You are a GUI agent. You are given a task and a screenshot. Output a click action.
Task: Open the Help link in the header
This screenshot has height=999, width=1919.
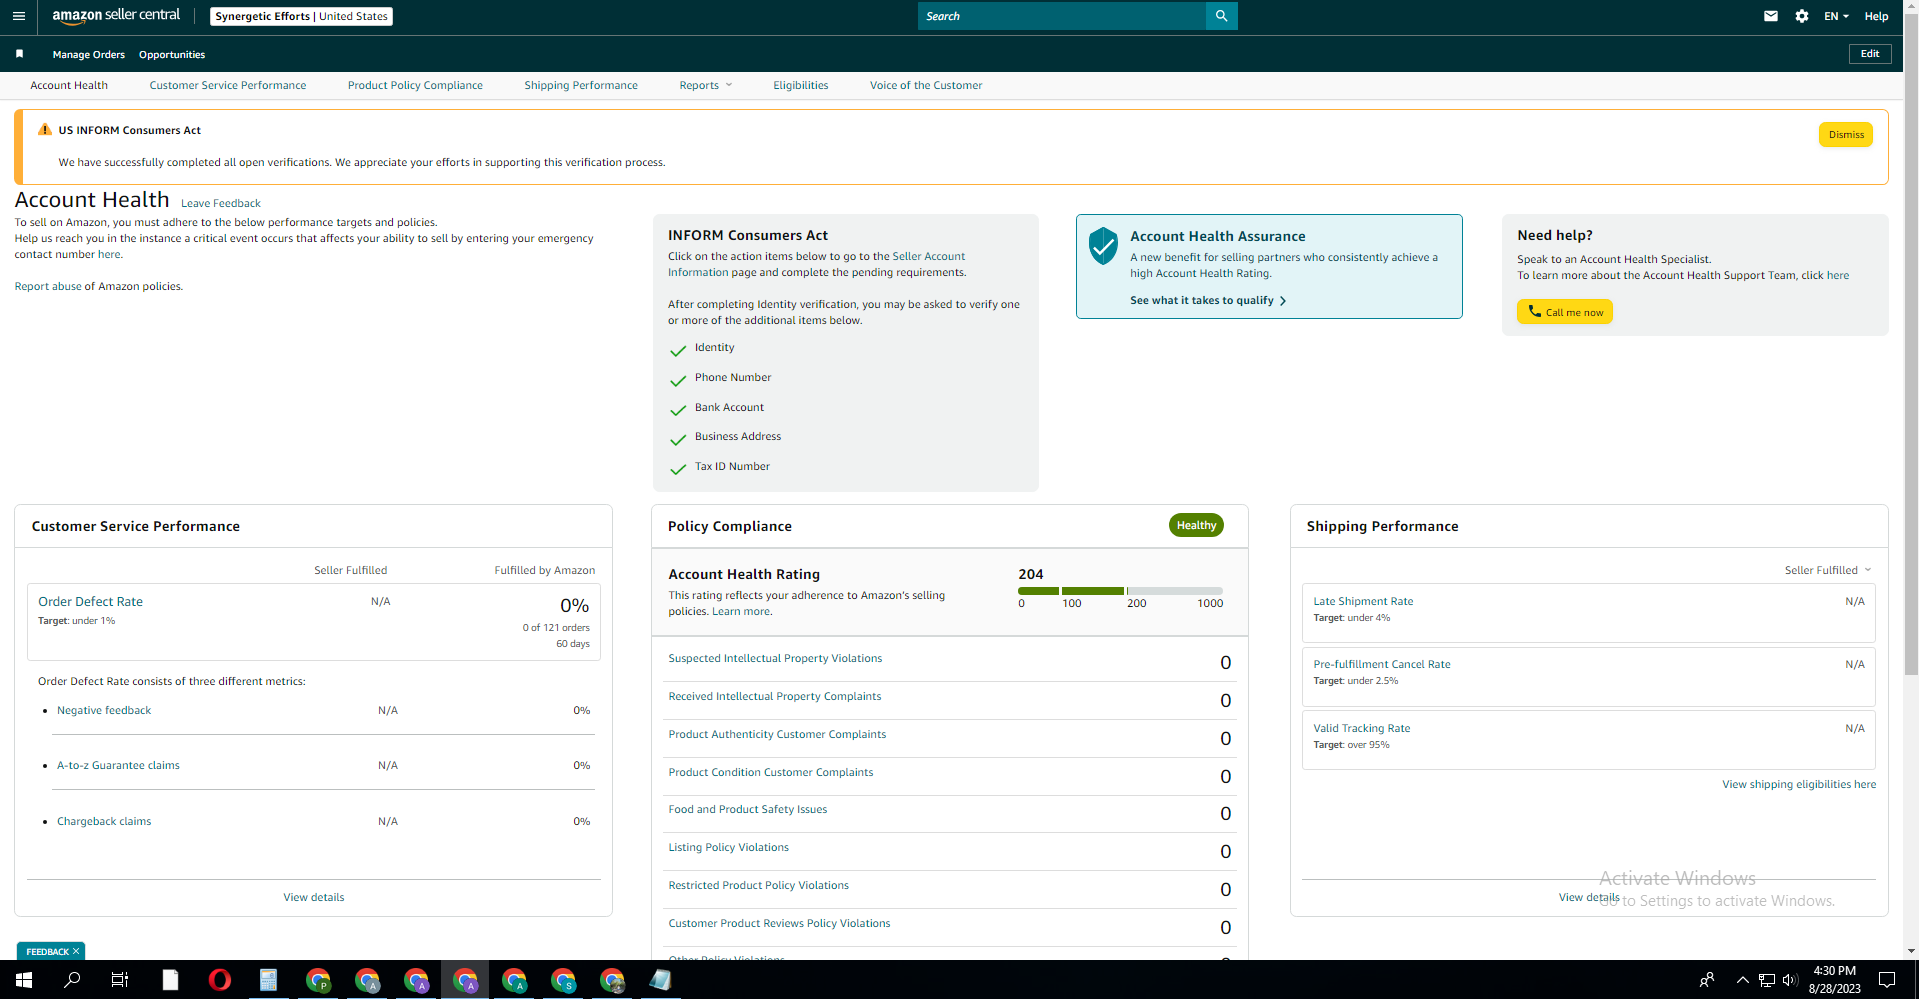pos(1876,16)
